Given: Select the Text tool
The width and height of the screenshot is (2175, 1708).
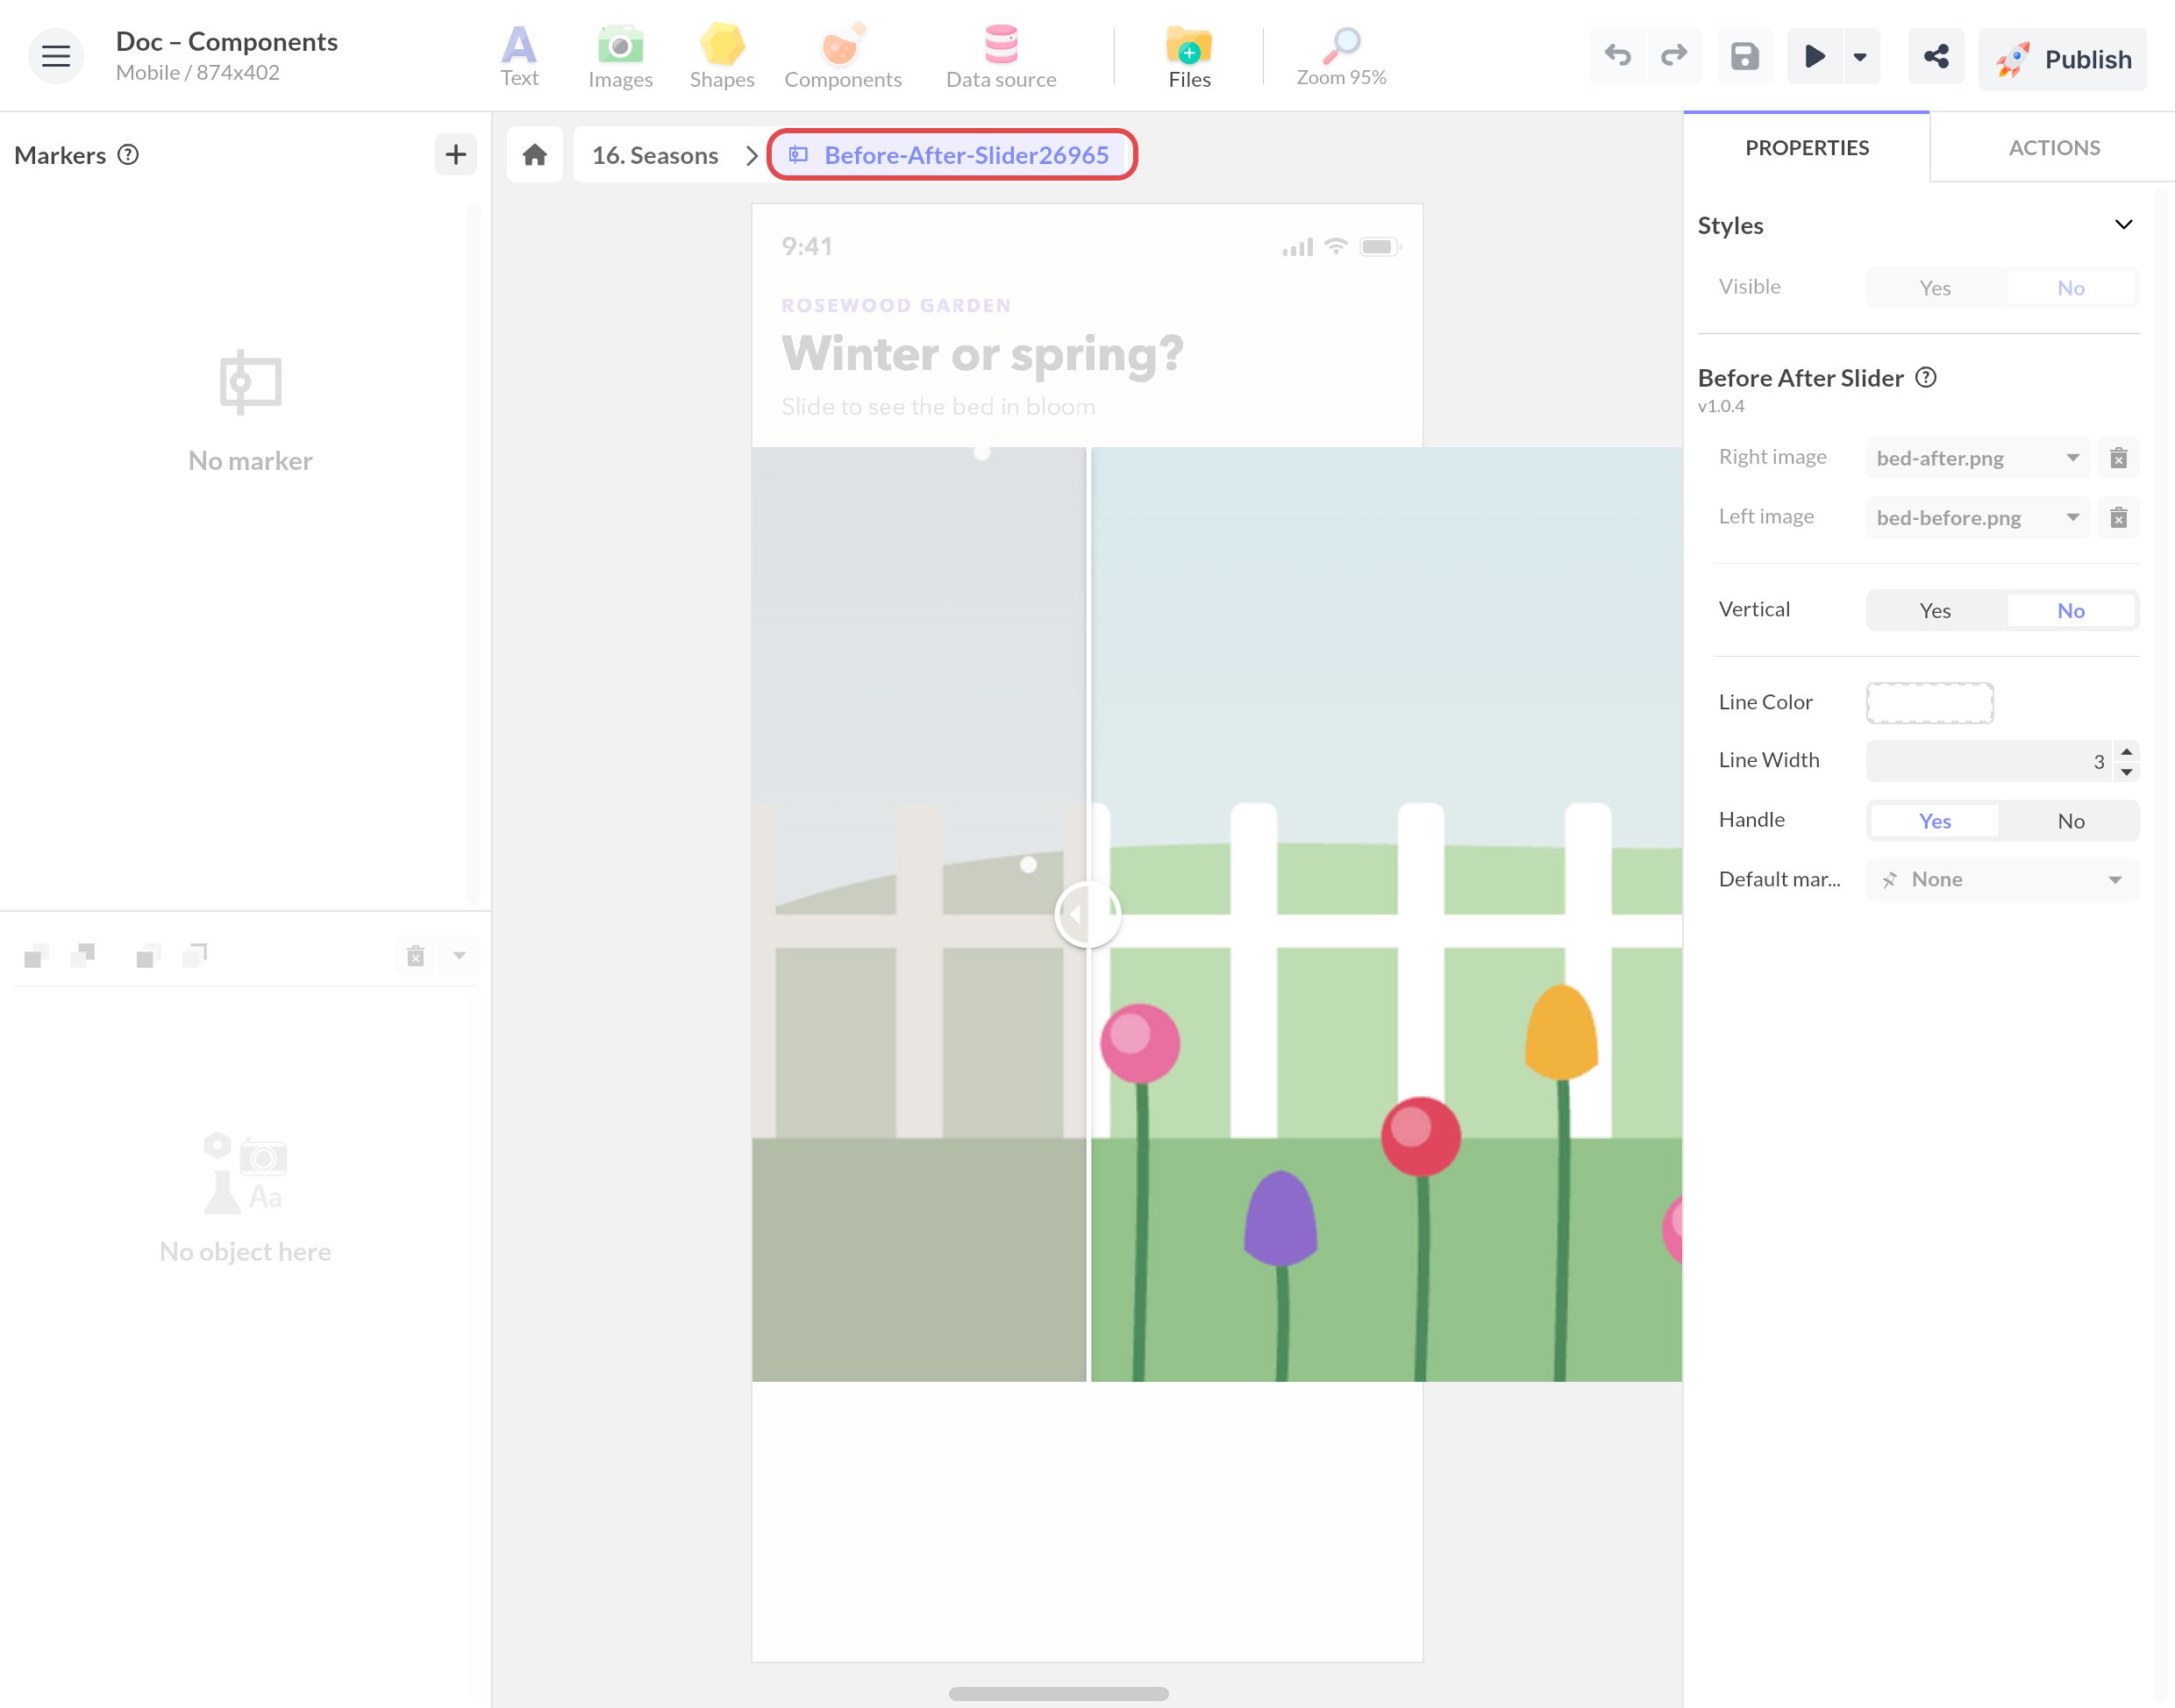Looking at the screenshot, I should click(519, 57).
